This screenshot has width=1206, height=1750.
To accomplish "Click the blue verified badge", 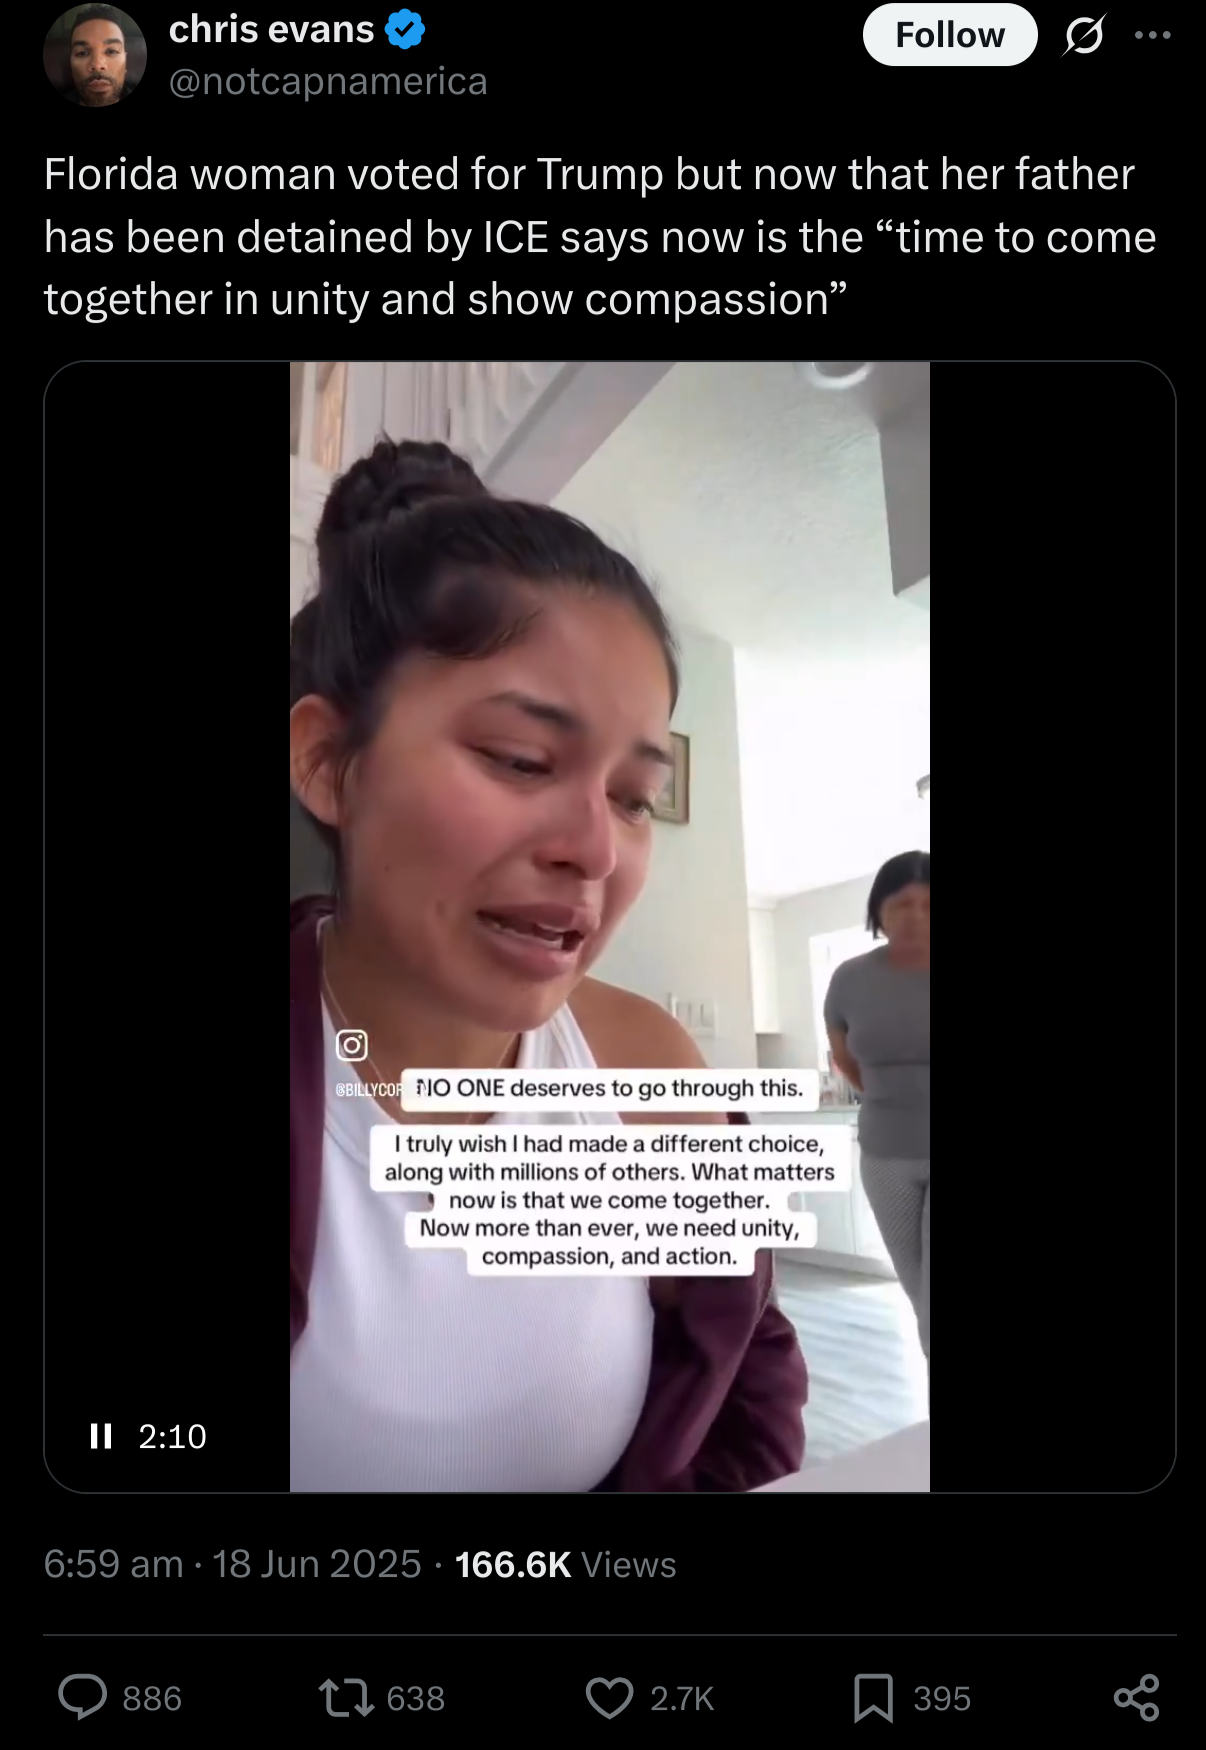I will 405,30.
